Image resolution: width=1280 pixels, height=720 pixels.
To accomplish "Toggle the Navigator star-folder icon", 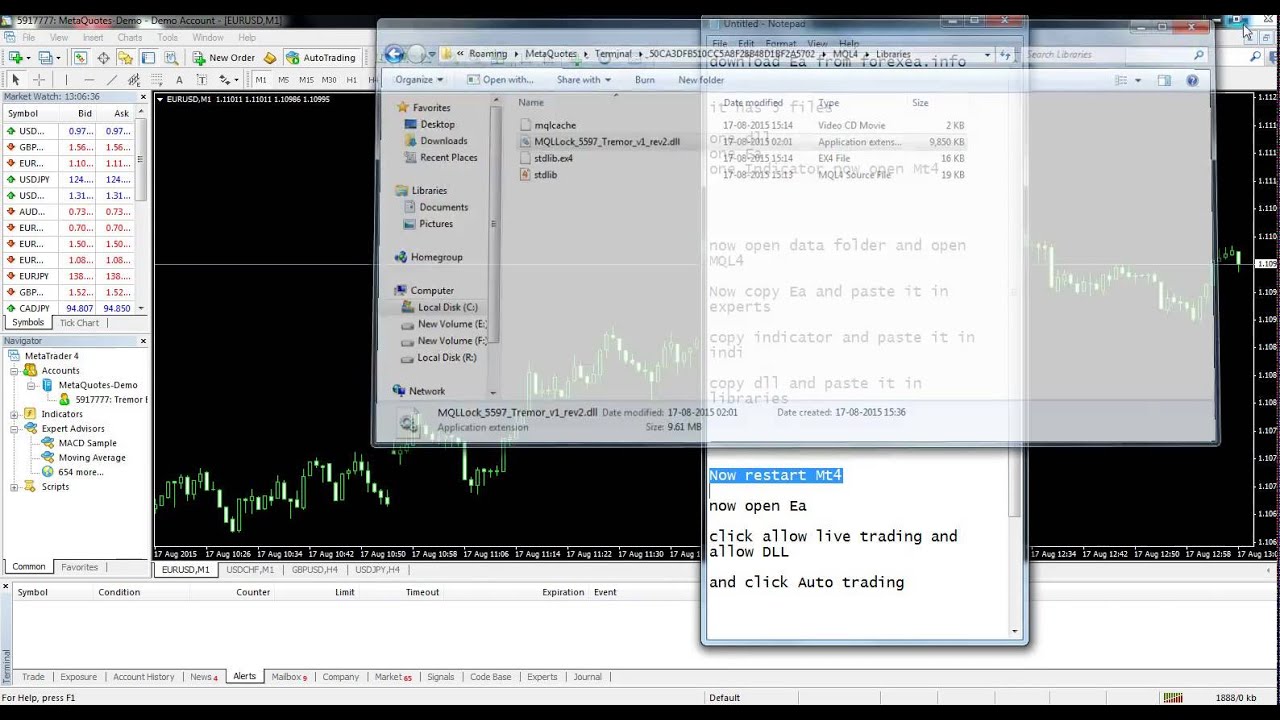I will 125,58.
